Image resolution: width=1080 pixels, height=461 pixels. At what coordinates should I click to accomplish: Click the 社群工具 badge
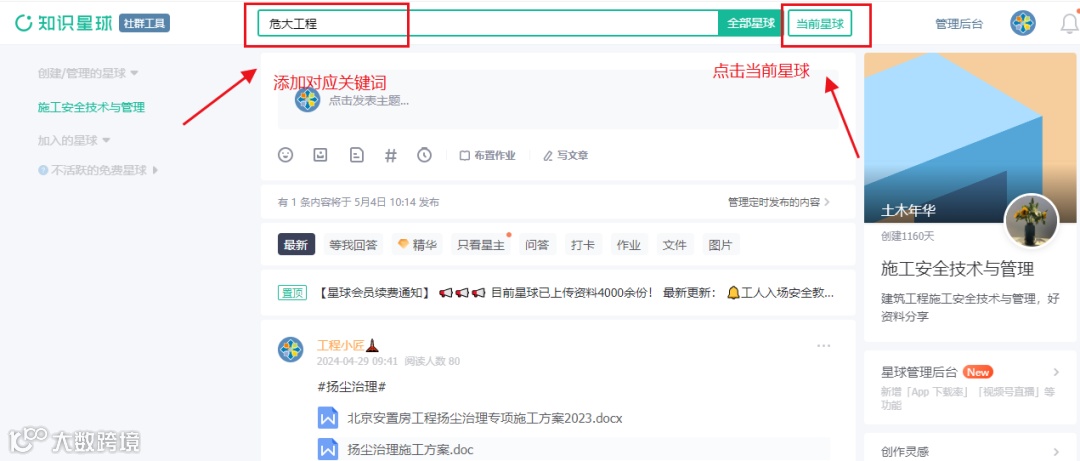click(x=145, y=23)
